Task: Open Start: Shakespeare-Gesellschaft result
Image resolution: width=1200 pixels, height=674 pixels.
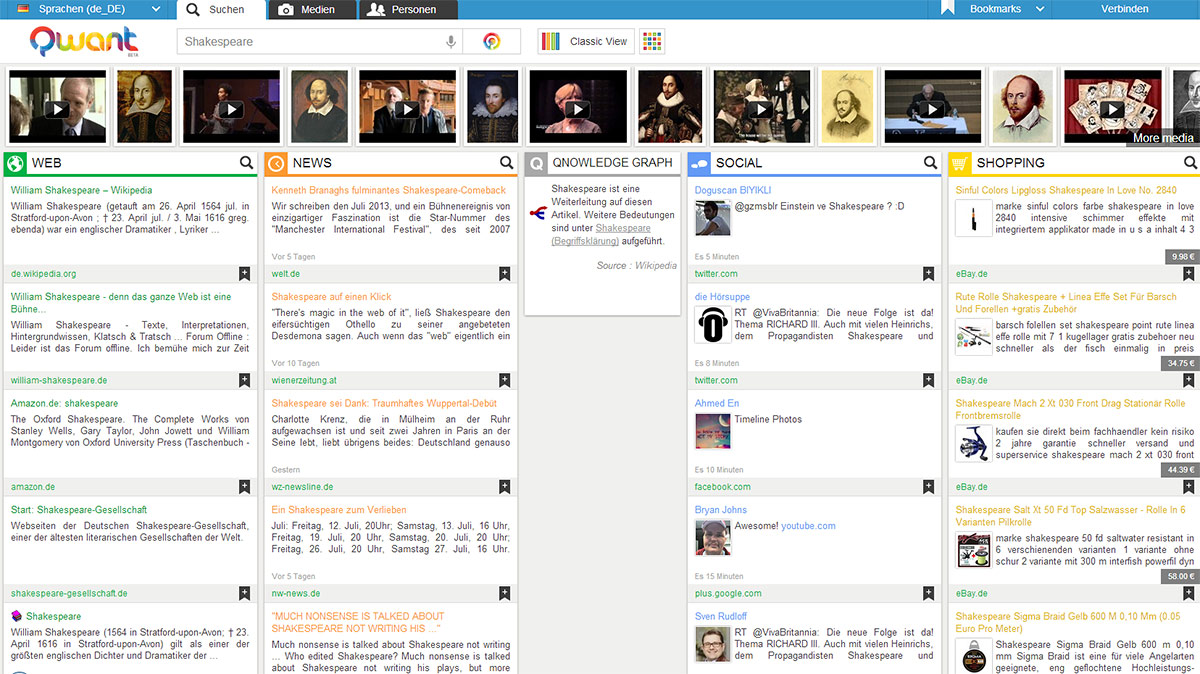Action: 79,510
